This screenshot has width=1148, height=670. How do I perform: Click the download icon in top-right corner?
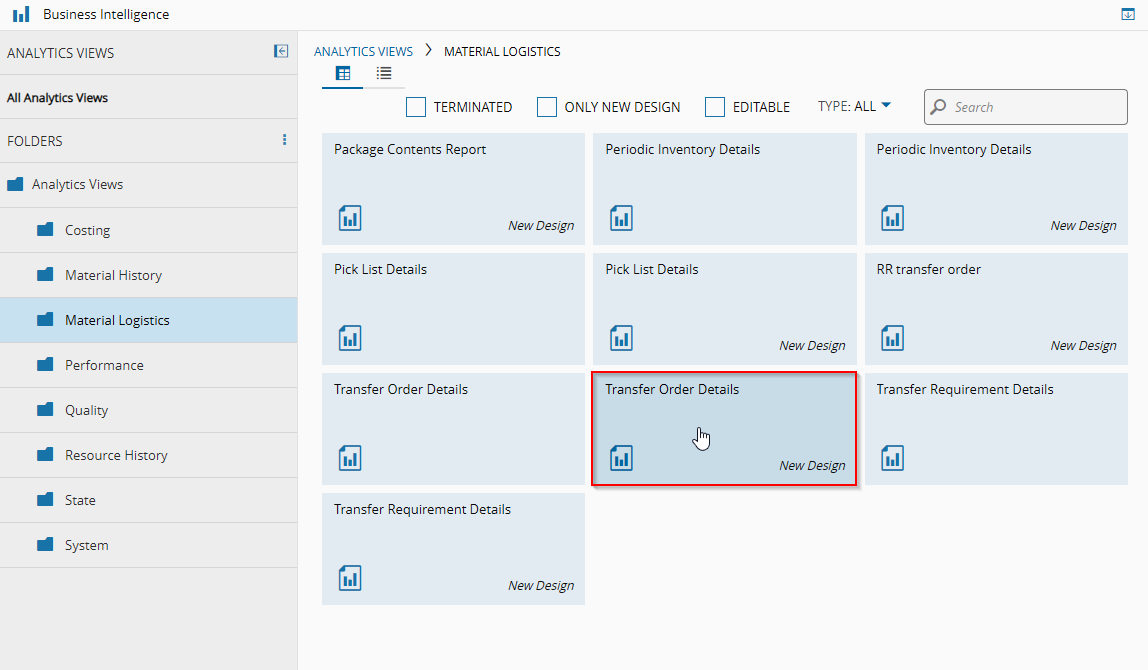(1128, 14)
